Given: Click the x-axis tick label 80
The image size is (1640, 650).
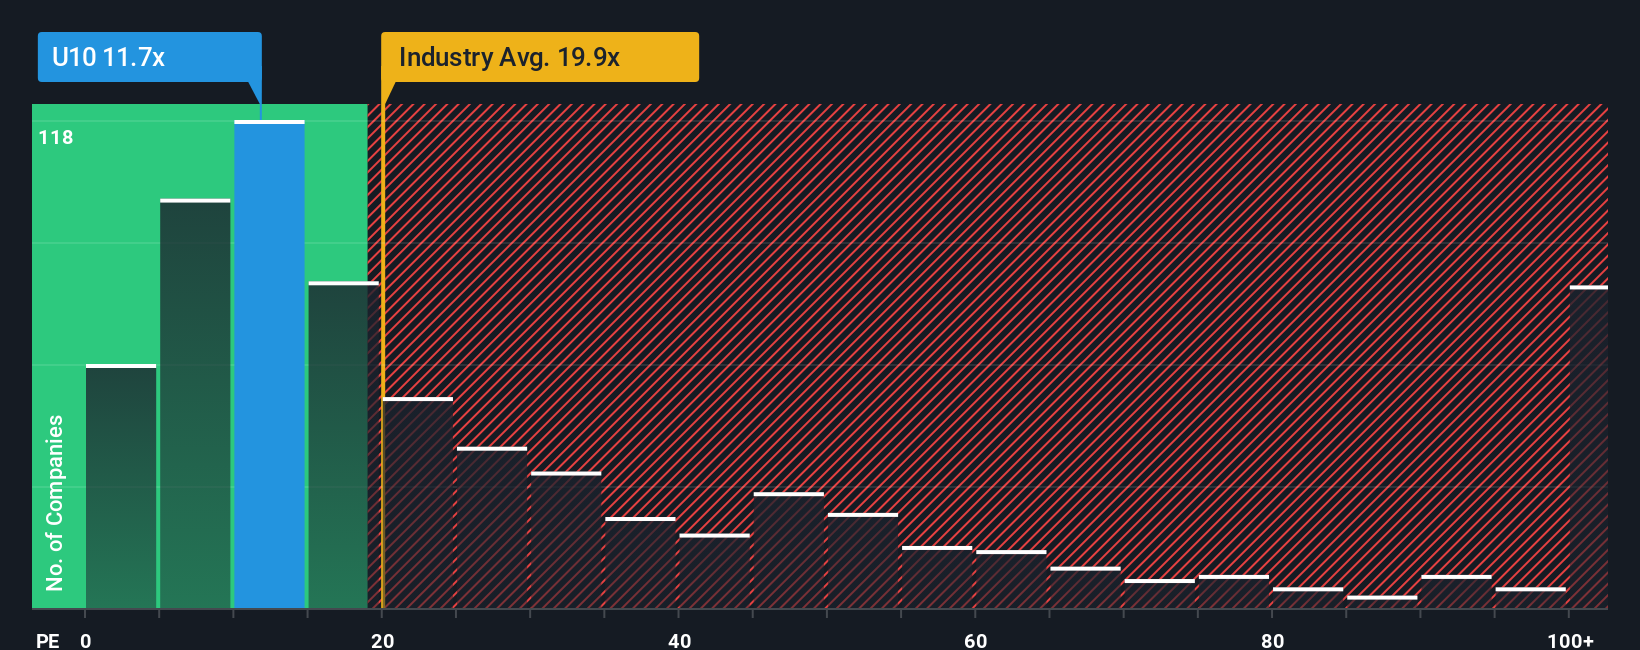Looking at the screenshot, I should coord(1272,640).
